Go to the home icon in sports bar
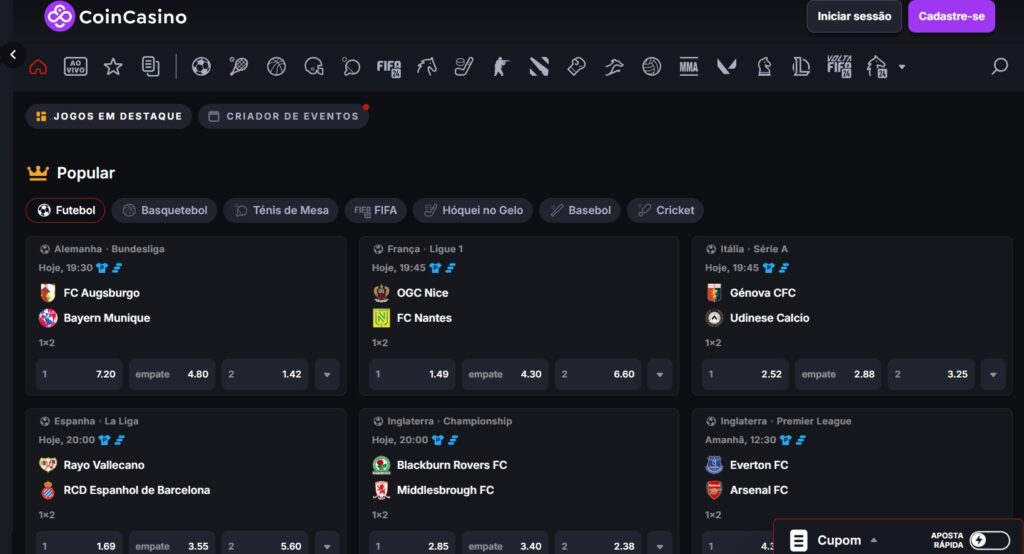1024x554 pixels. 39,67
